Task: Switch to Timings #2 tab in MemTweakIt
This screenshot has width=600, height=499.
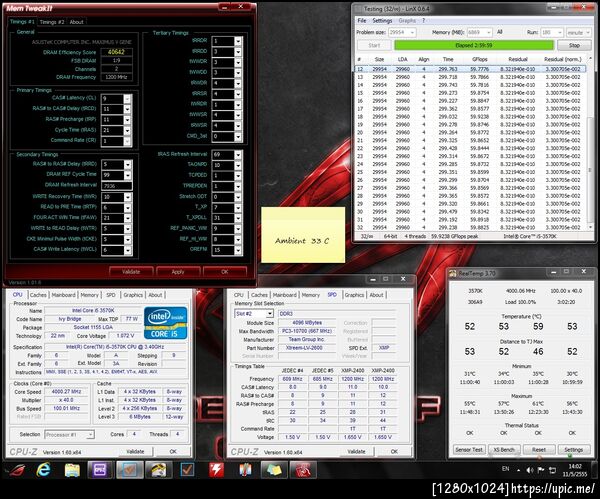Action: (52, 22)
